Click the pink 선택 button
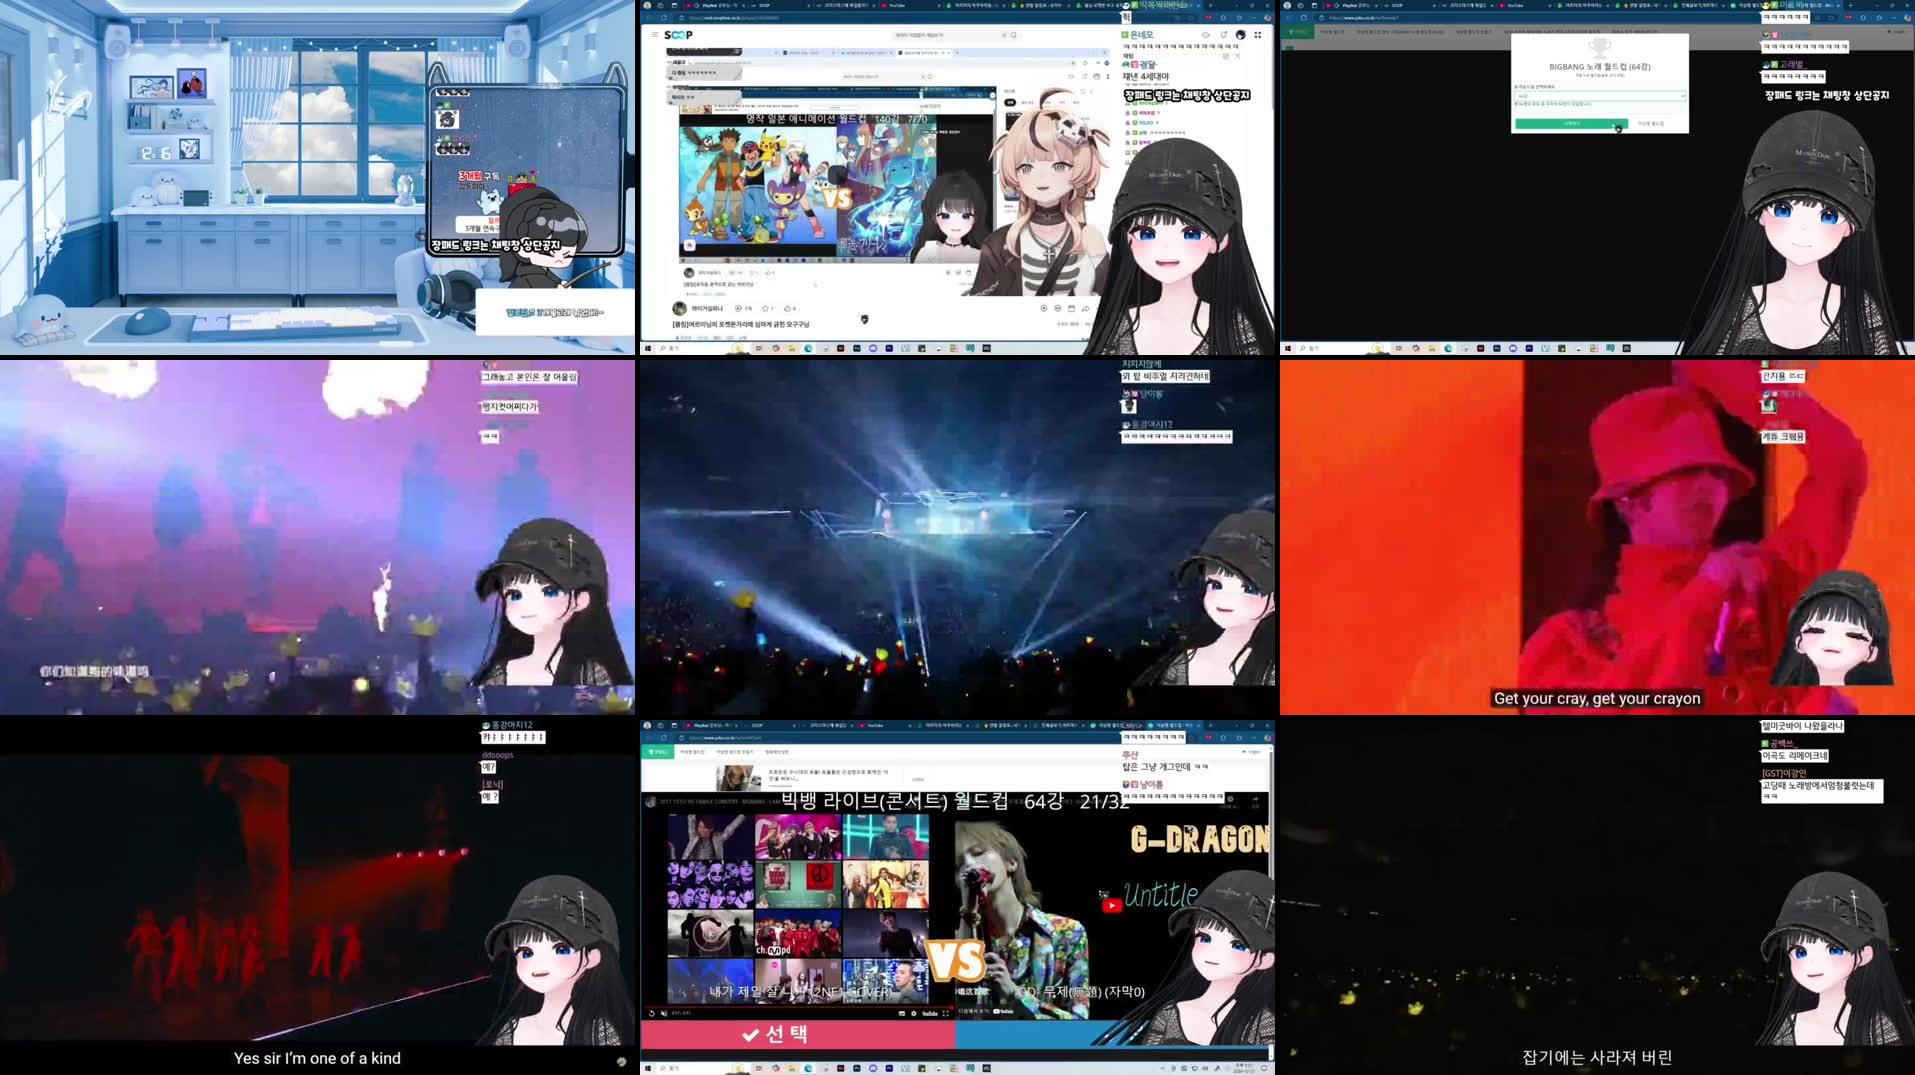The width and height of the screenshot is (1915, 1075). click(x=797, y=1034)
